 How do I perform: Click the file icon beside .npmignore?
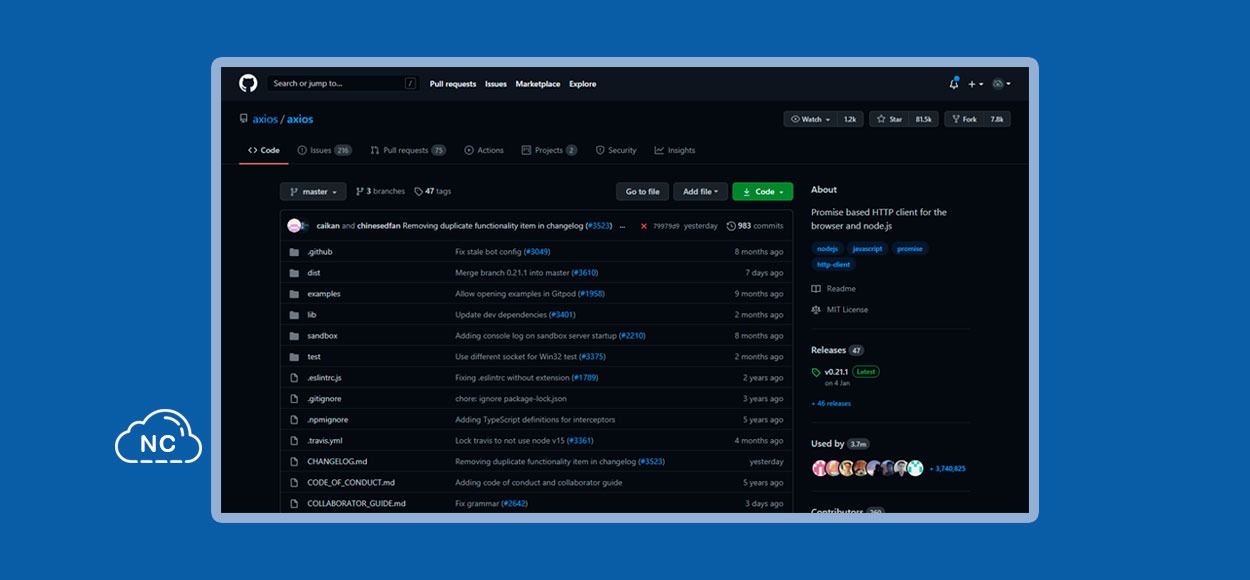pos(294,420)
